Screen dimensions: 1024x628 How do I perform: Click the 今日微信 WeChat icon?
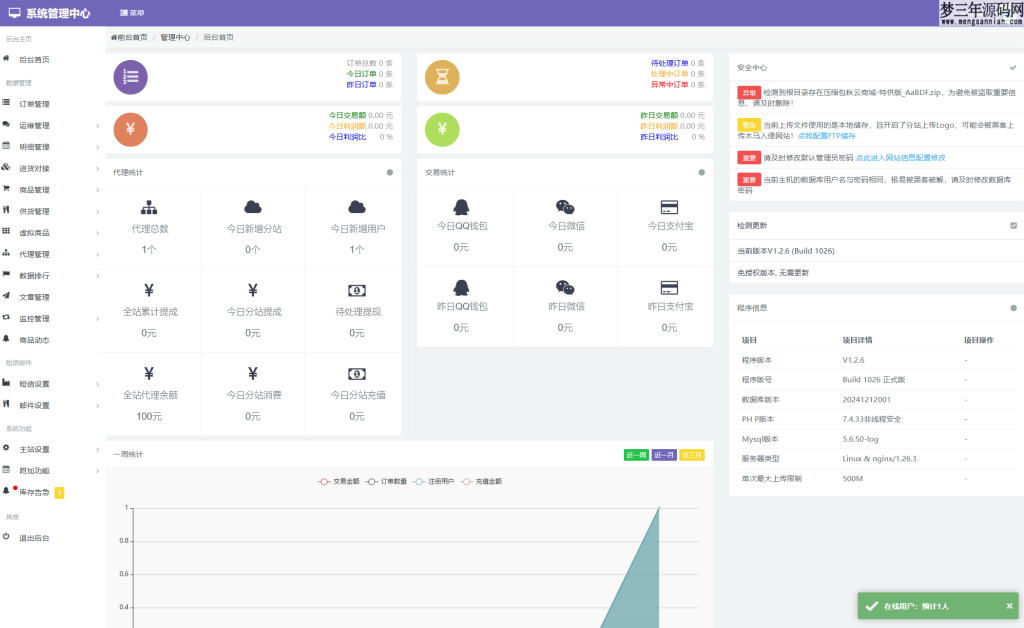(565, 207)
